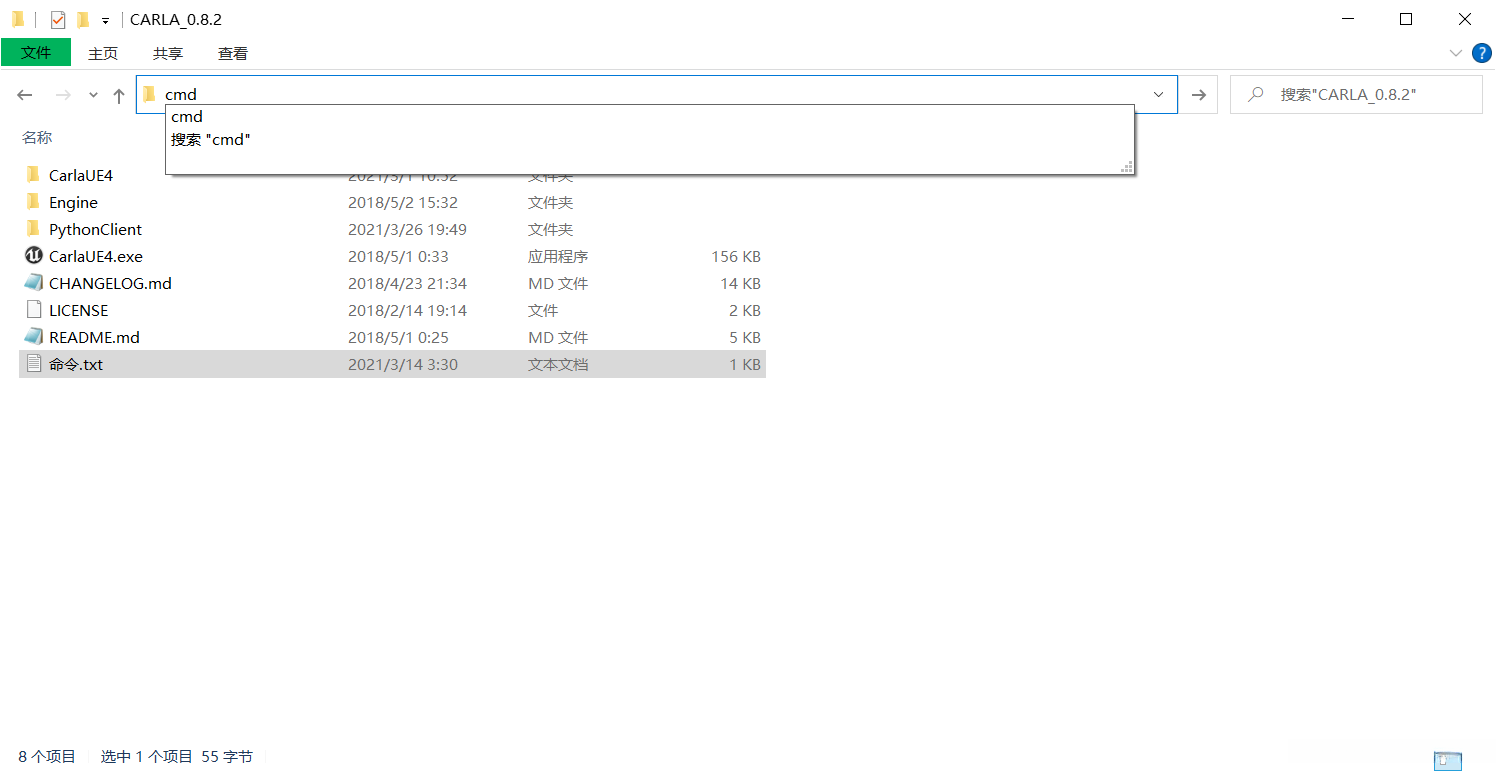
Task: Click the 文本文档 type cell
Action: tap(558, 364)
